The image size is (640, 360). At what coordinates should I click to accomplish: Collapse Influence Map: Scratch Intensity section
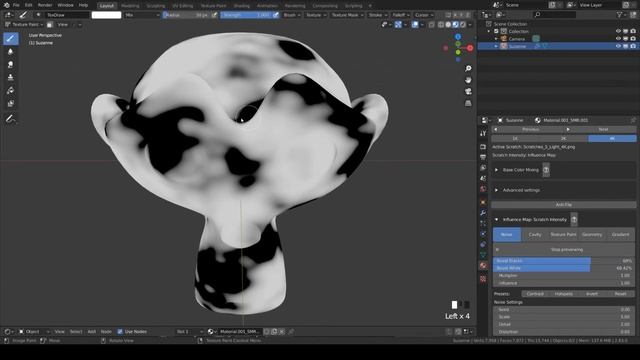click(x=496, y=220)
